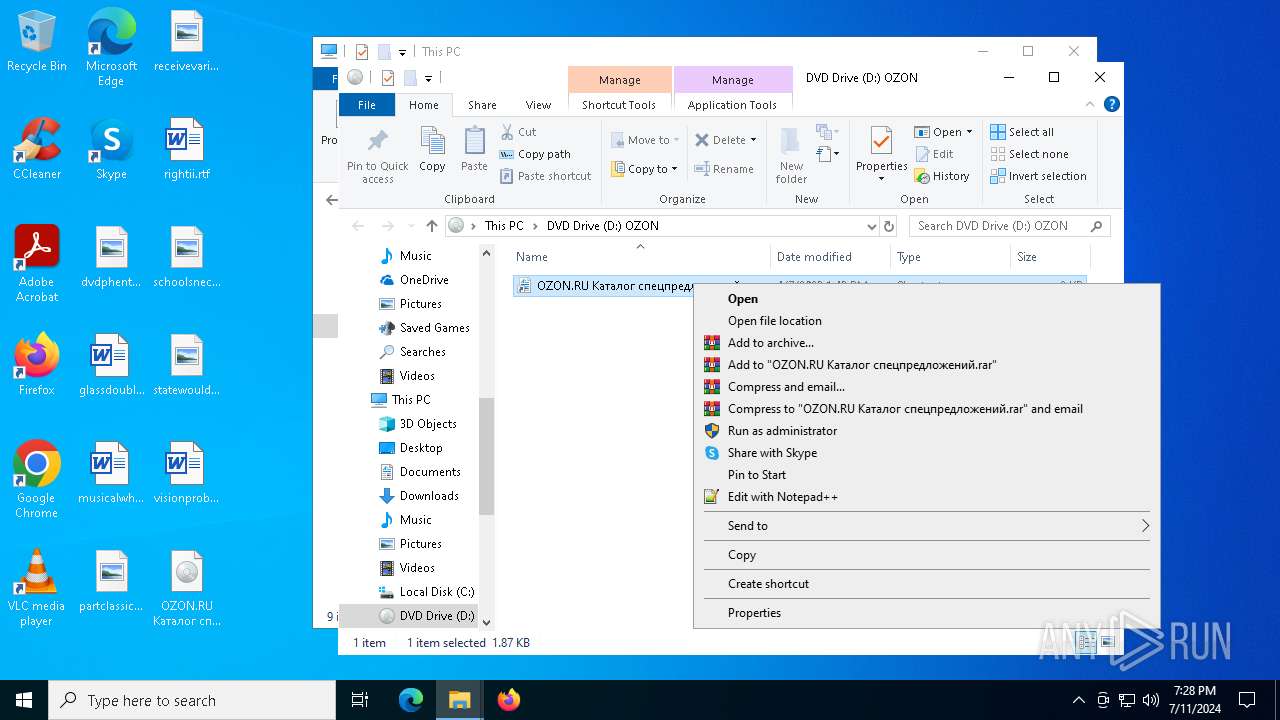Click Select none in ribbon
The width and height of the screenshot is (1280, 720).
tap(1029, 154)
